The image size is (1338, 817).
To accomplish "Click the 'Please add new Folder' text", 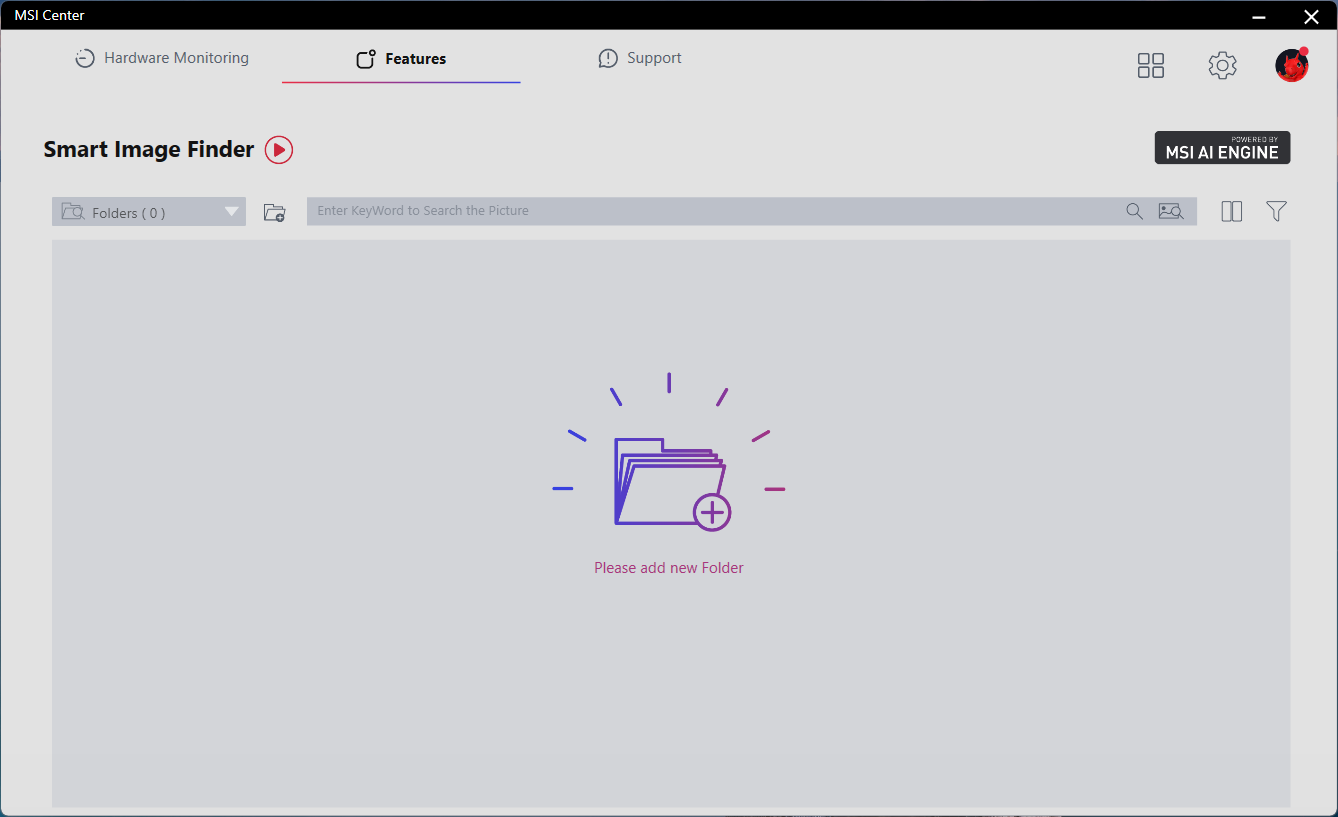I will [669, 568].
